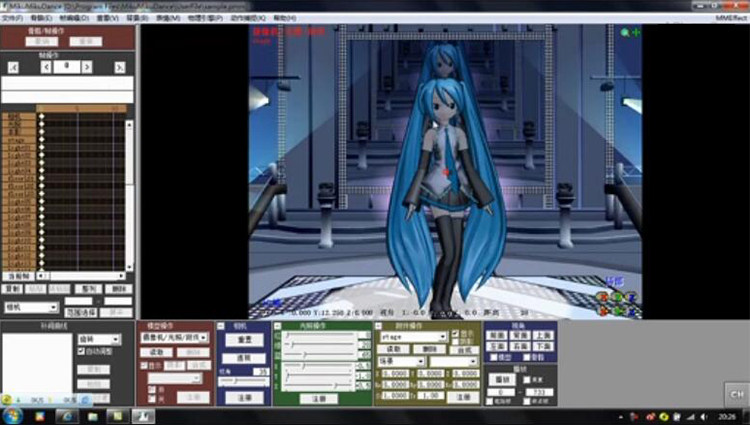Click the 前面 front view button
This screenshot has height=425, width=750.
pyautogui.click(x=496, y=336)
